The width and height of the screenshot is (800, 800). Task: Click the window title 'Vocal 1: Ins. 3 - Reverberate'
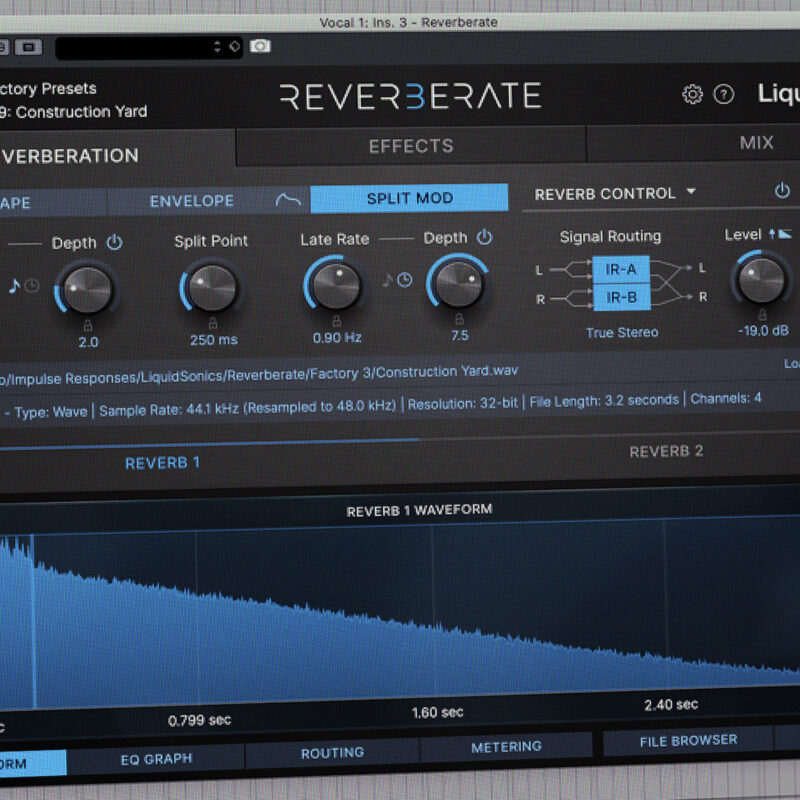(408, 22)
